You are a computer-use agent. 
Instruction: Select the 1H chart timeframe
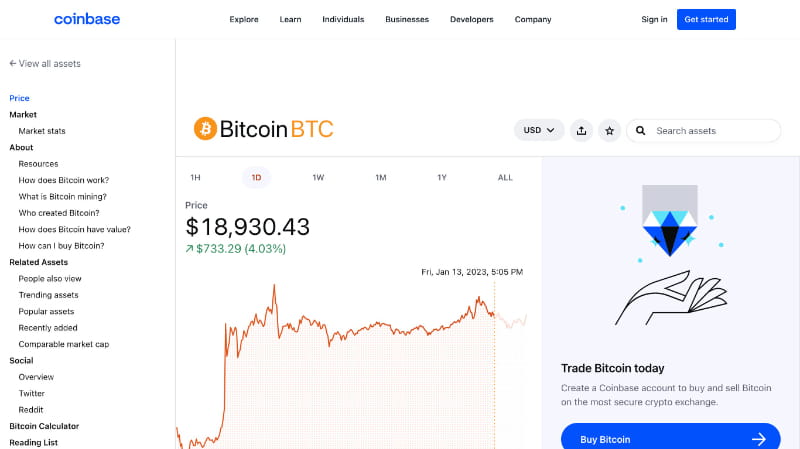coord(195,177)
